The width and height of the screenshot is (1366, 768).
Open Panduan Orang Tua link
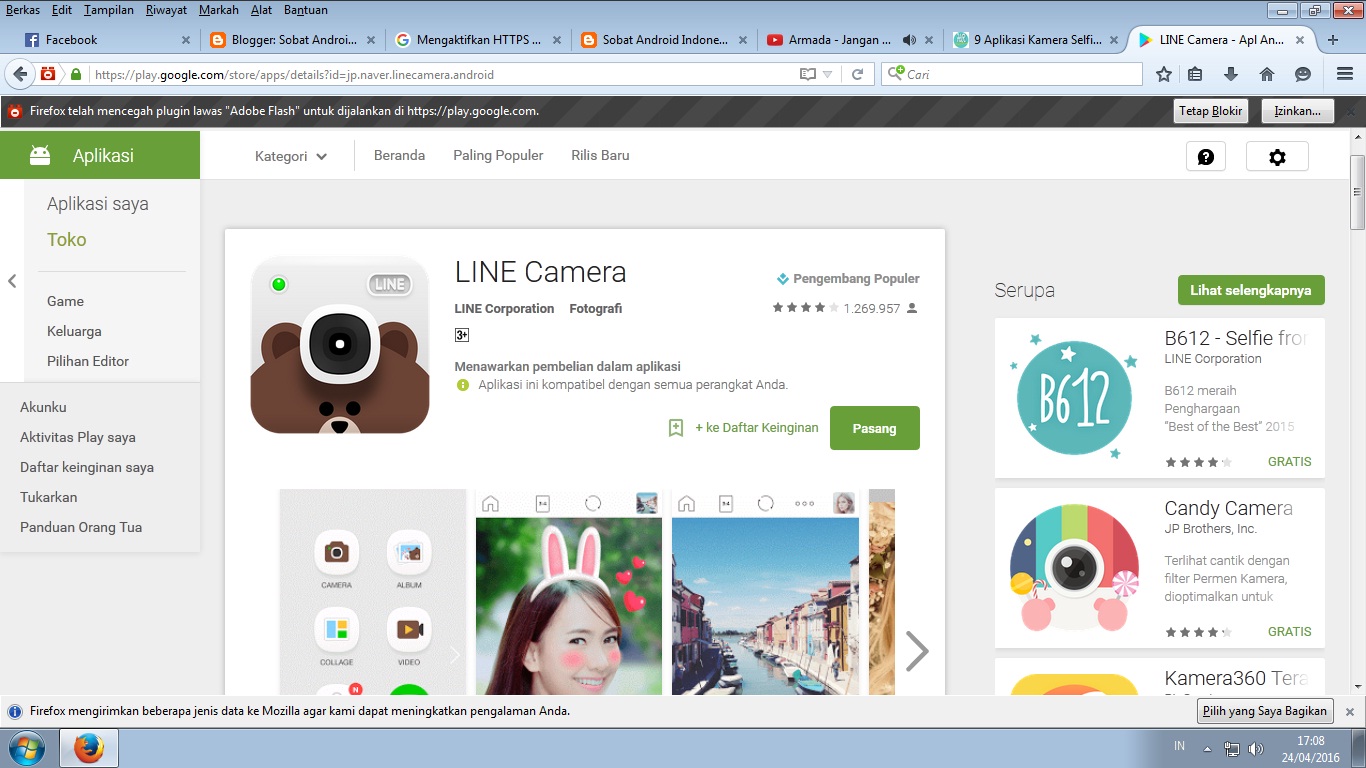tap(81, 527)
